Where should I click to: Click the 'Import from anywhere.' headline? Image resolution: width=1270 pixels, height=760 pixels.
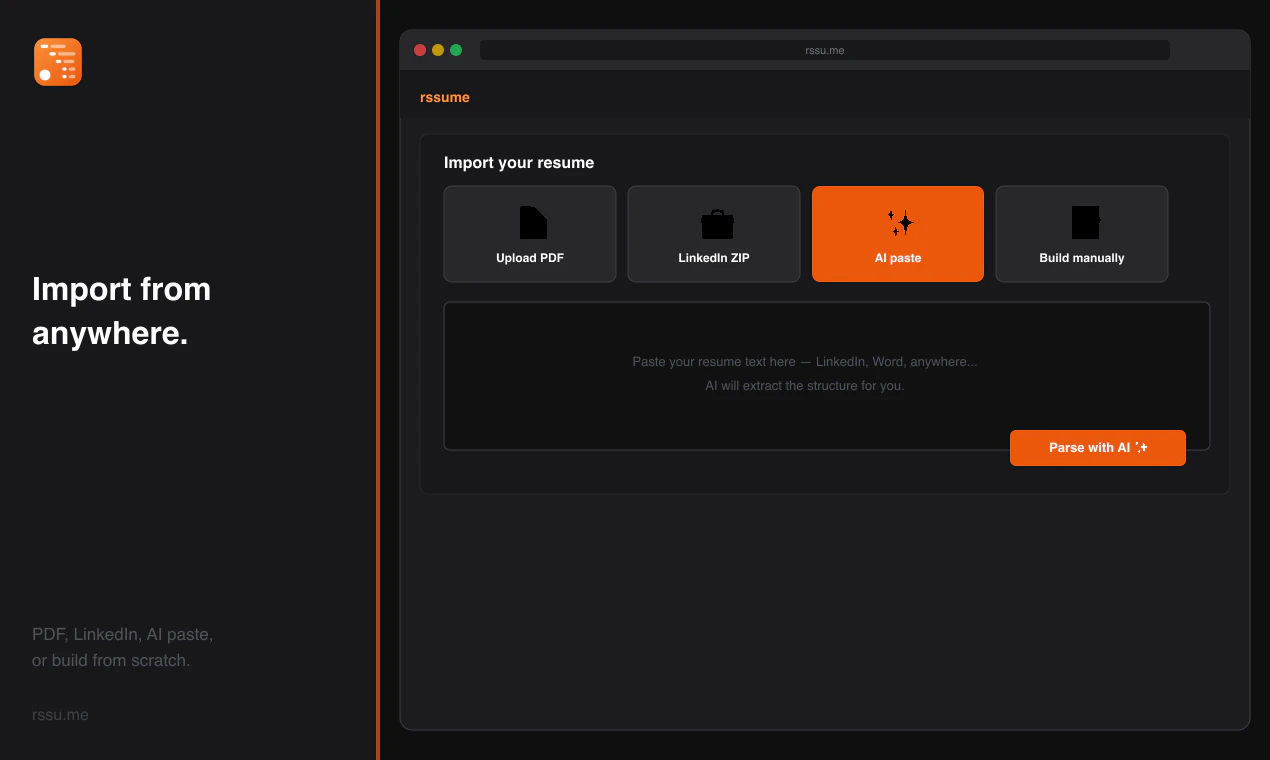click(122, 311)
